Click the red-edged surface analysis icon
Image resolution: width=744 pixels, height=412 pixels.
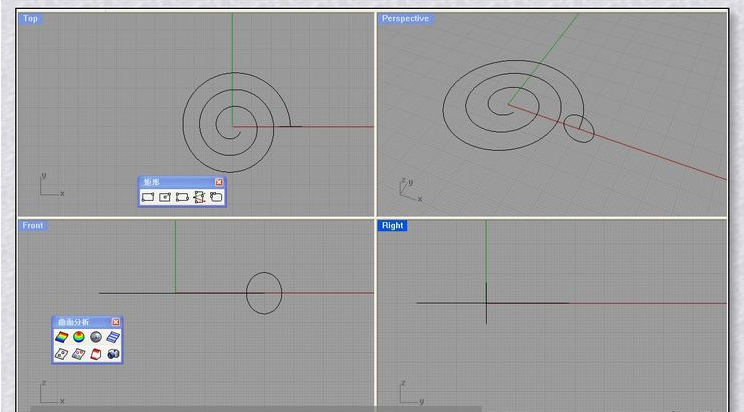point(96,354)
